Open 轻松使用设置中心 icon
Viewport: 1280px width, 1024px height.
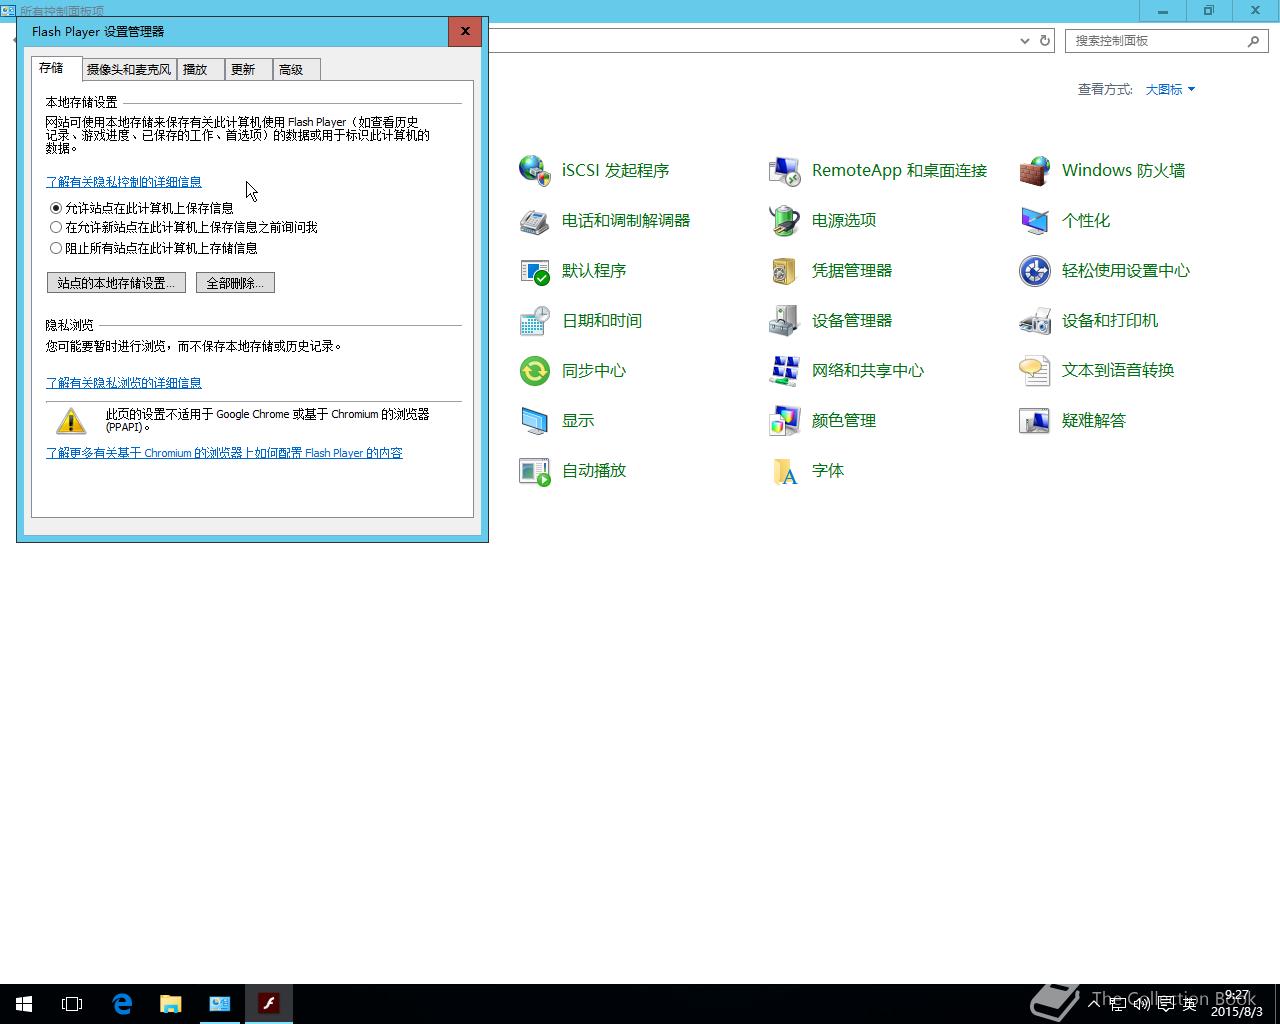(x=1035, y=270)
